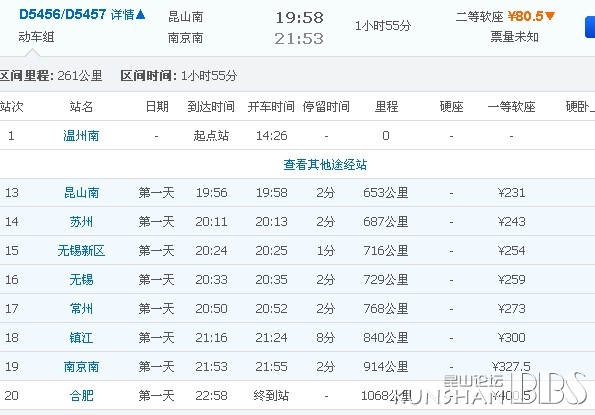Viewport: 595px width, 415px height.
Task: Click the 站名 column header
Action: [x=81, y=107]
